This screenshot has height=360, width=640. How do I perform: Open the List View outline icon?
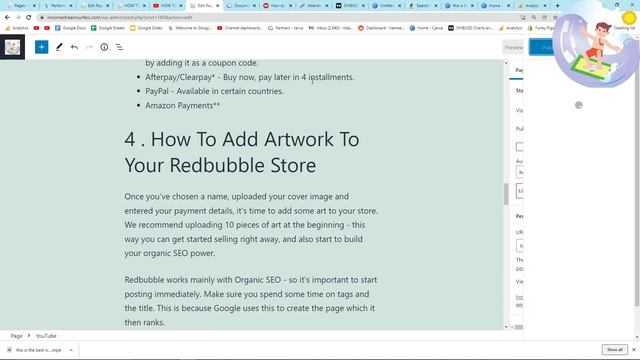pyautogui.click(x=119, y=47)
